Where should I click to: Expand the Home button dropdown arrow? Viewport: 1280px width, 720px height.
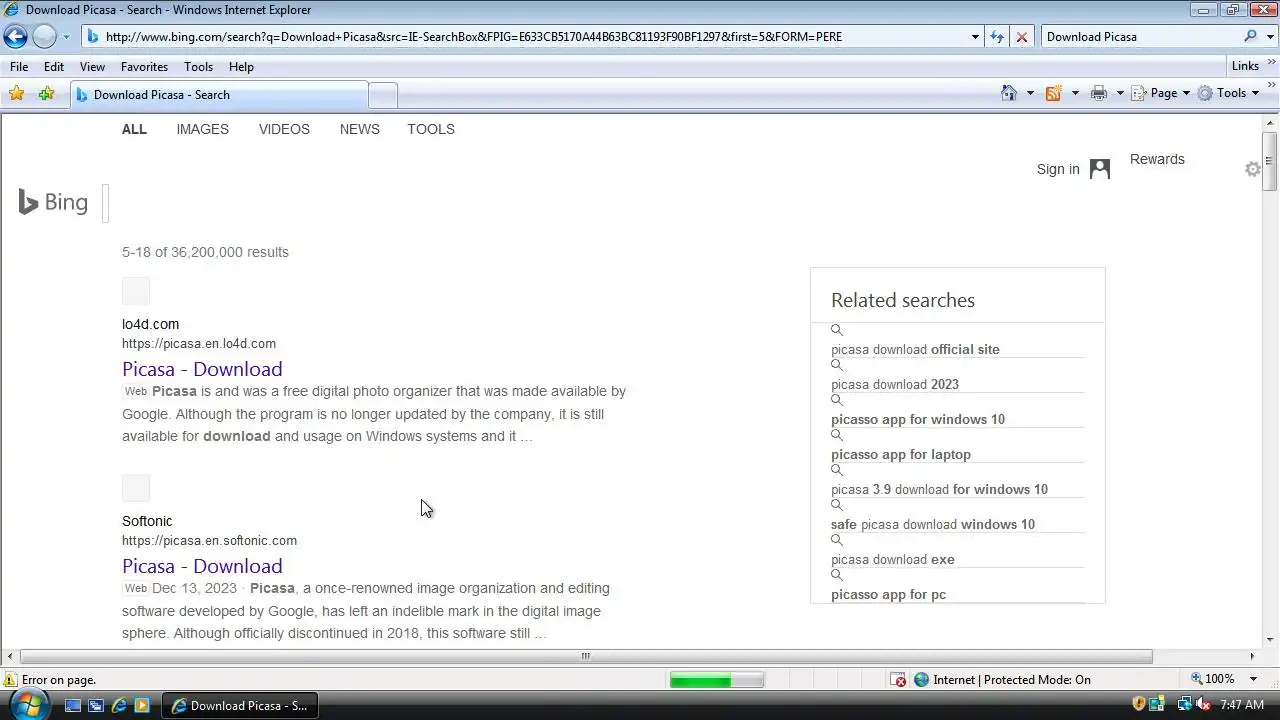click(1030, 93)
